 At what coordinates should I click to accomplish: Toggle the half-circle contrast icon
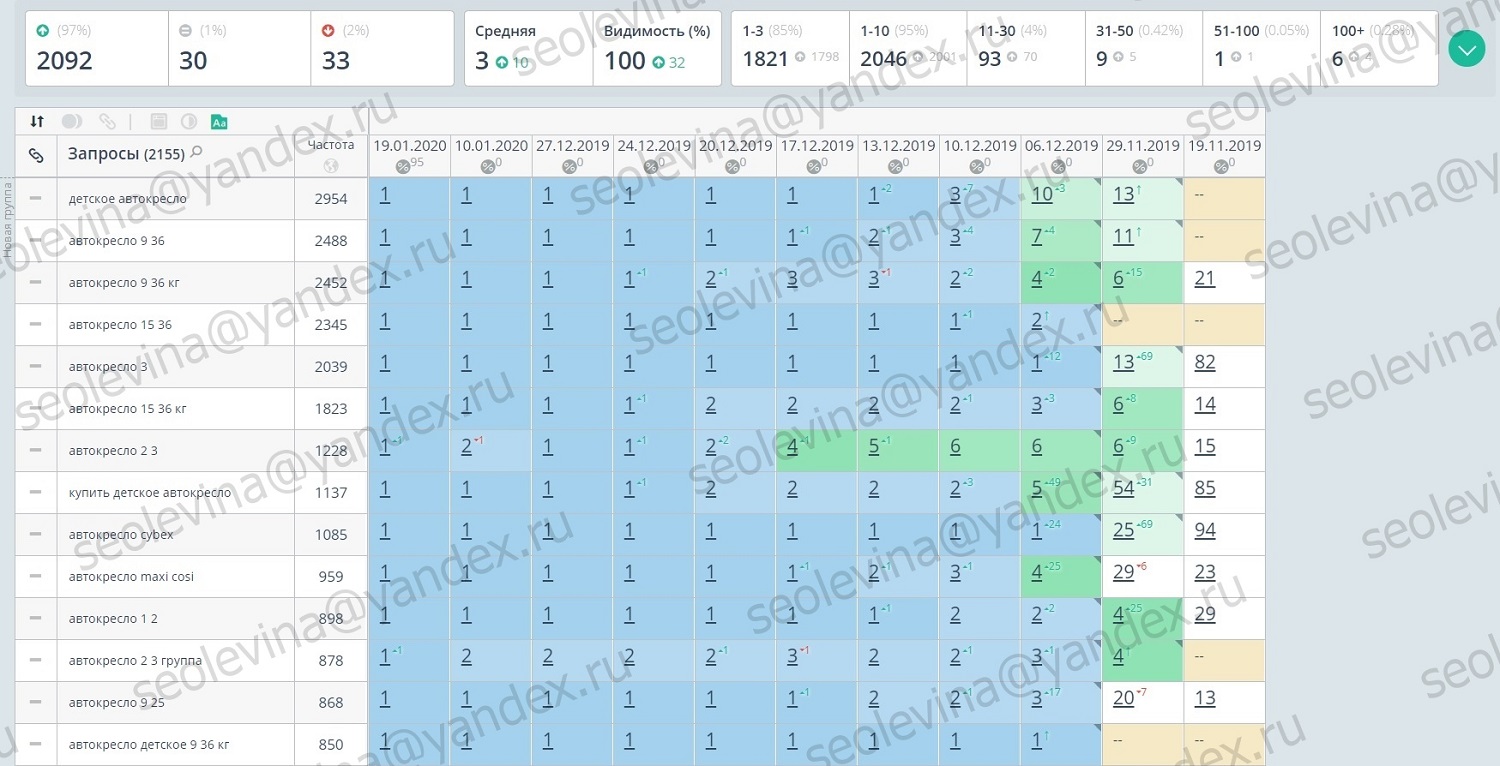tap(188, 121)
